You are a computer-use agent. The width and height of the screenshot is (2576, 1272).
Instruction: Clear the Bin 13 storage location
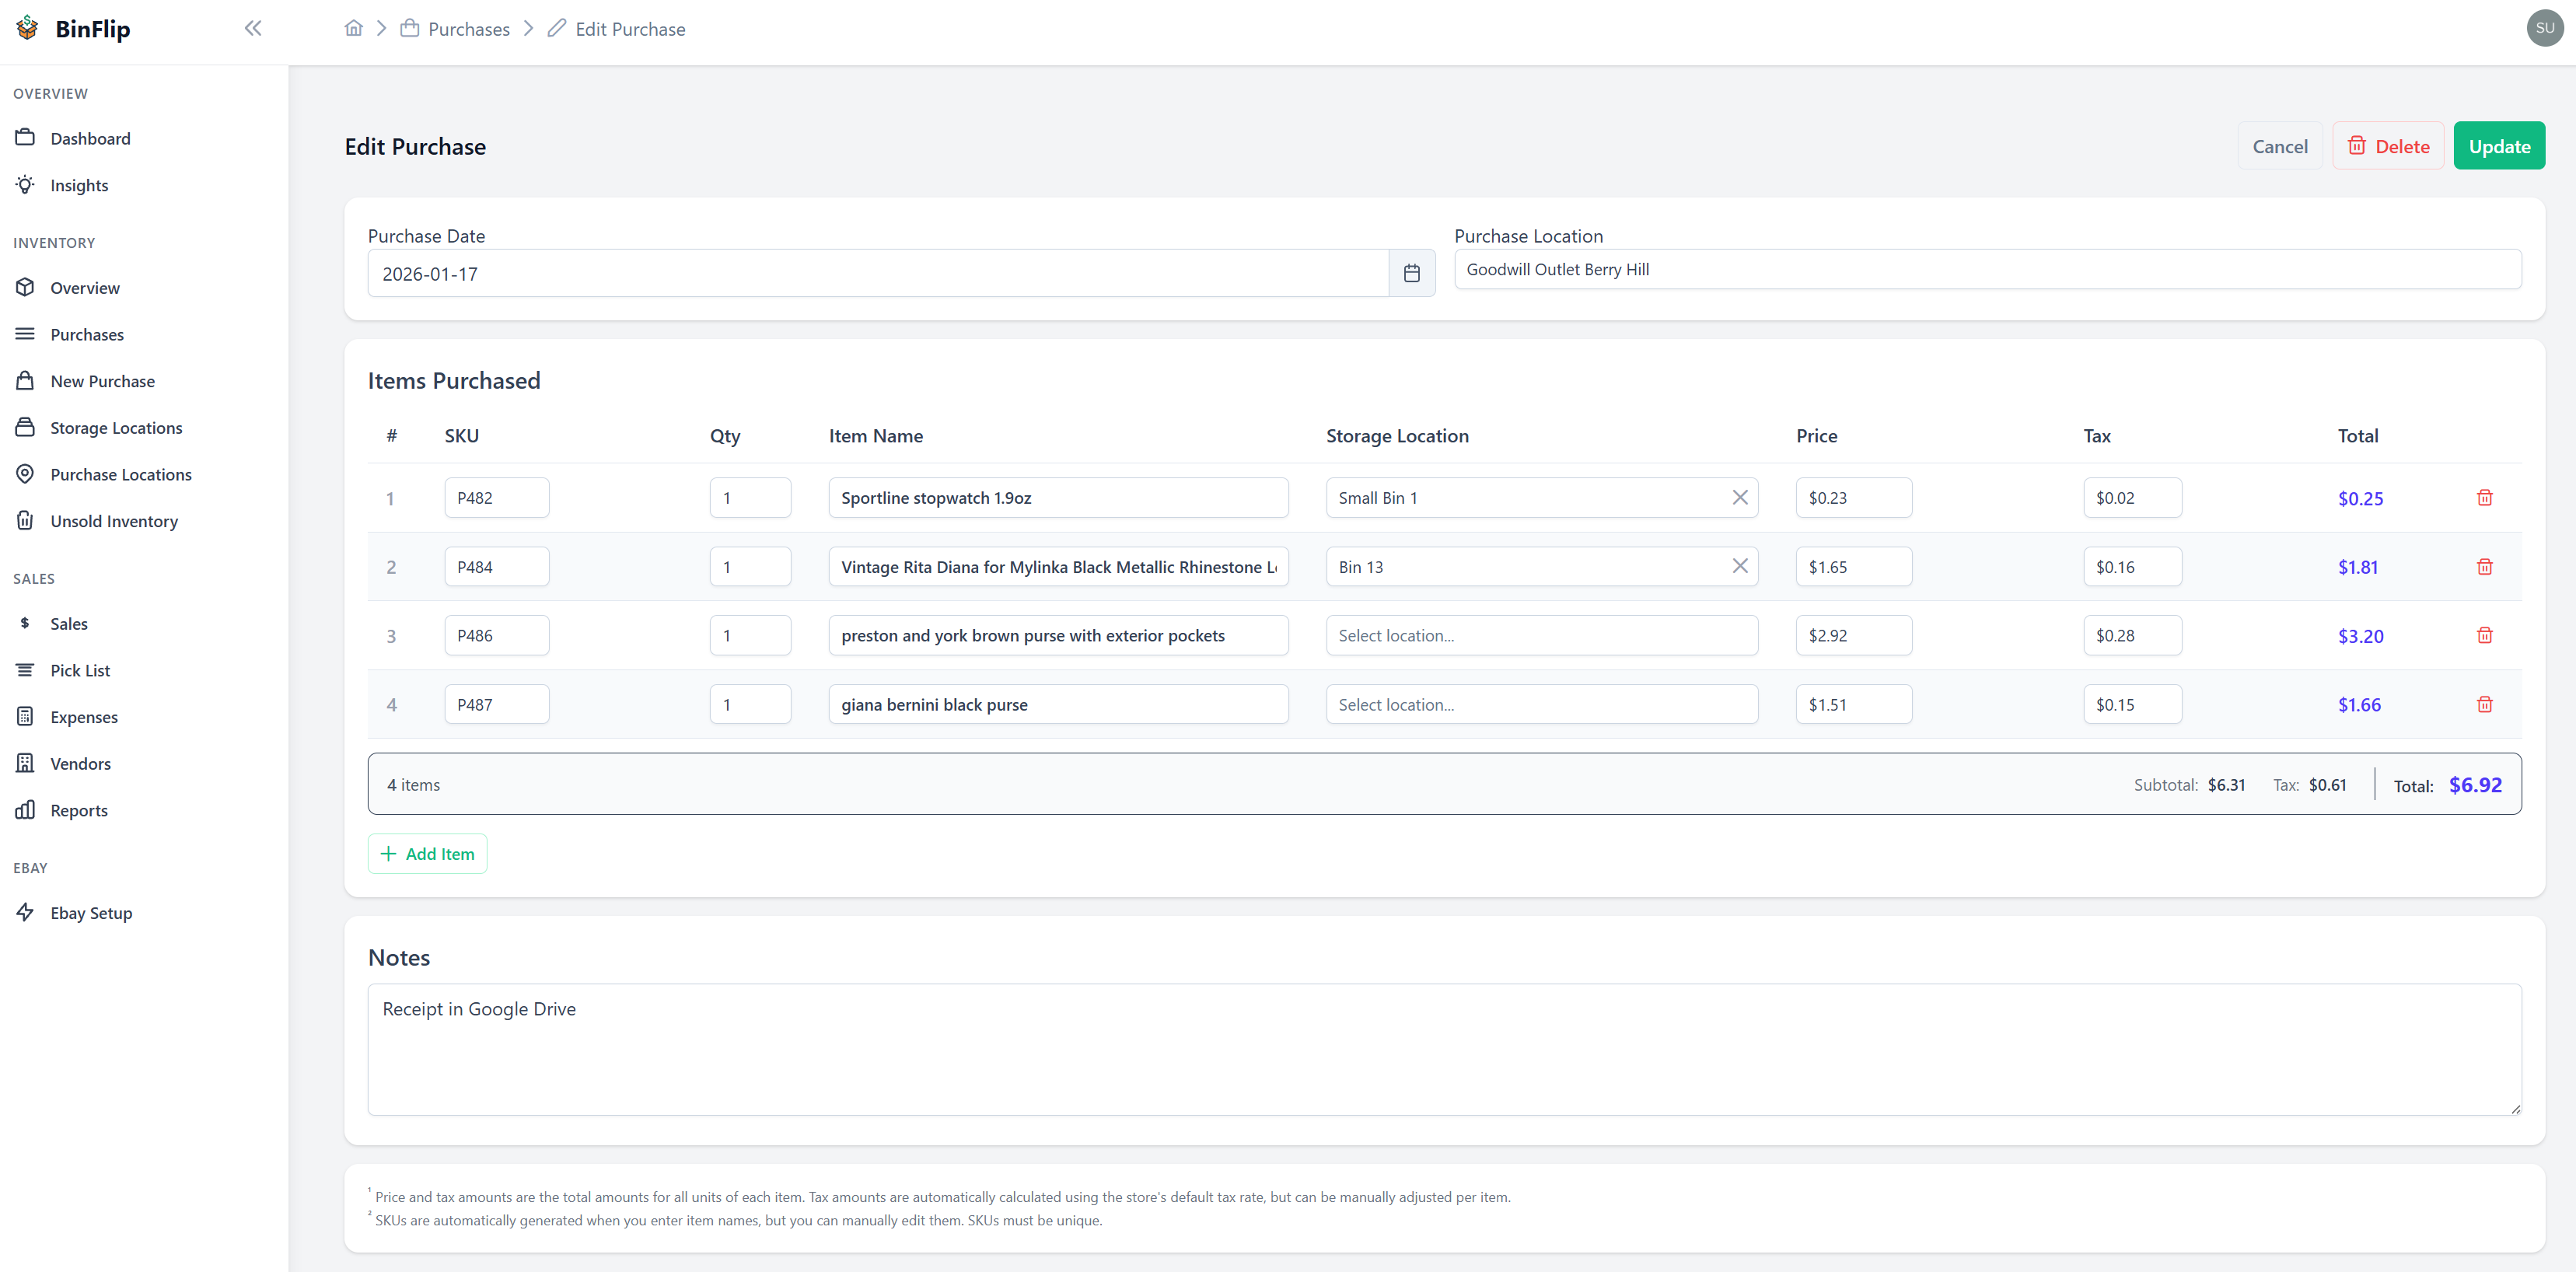pyautogui.click(x=1740, y=566)
